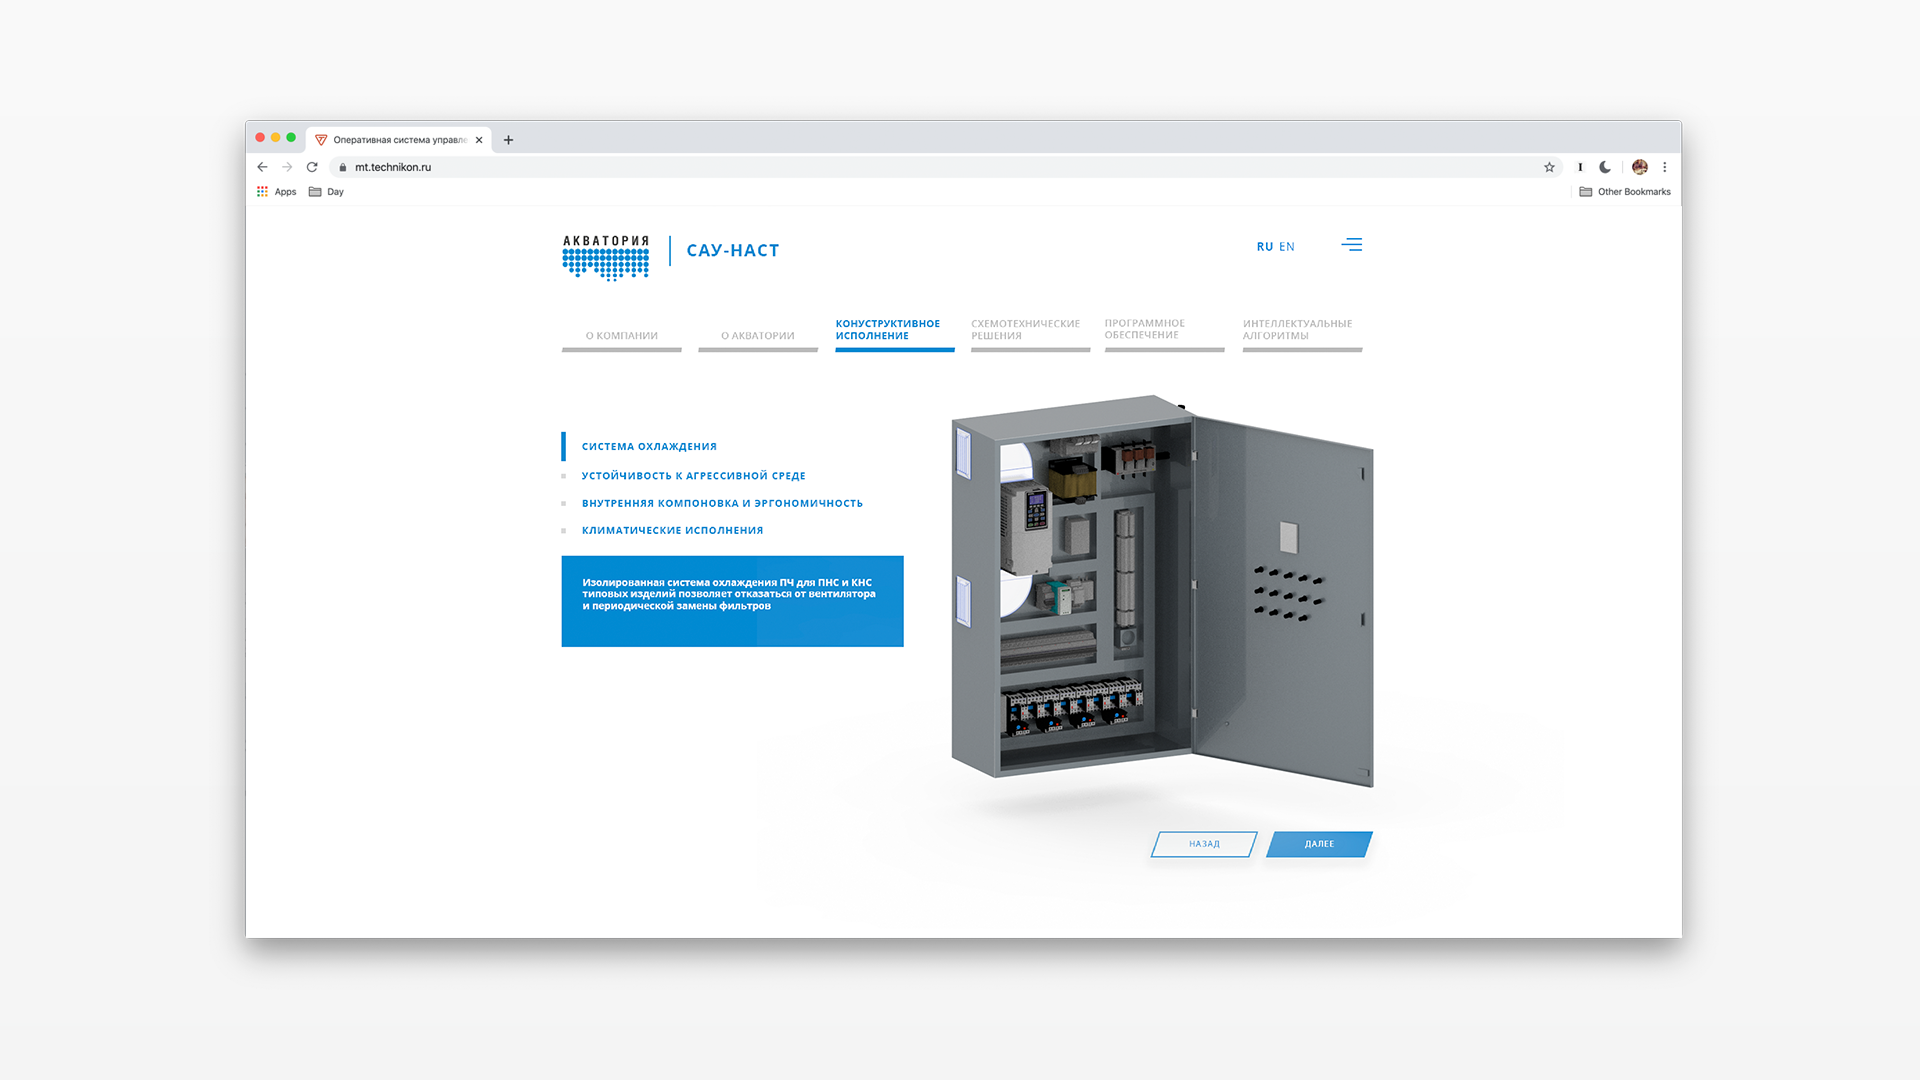Image resolution: width=1920 pixels, height=1080 pixels.
Task: Open the О компании tab
Action: tap(621, 336)
